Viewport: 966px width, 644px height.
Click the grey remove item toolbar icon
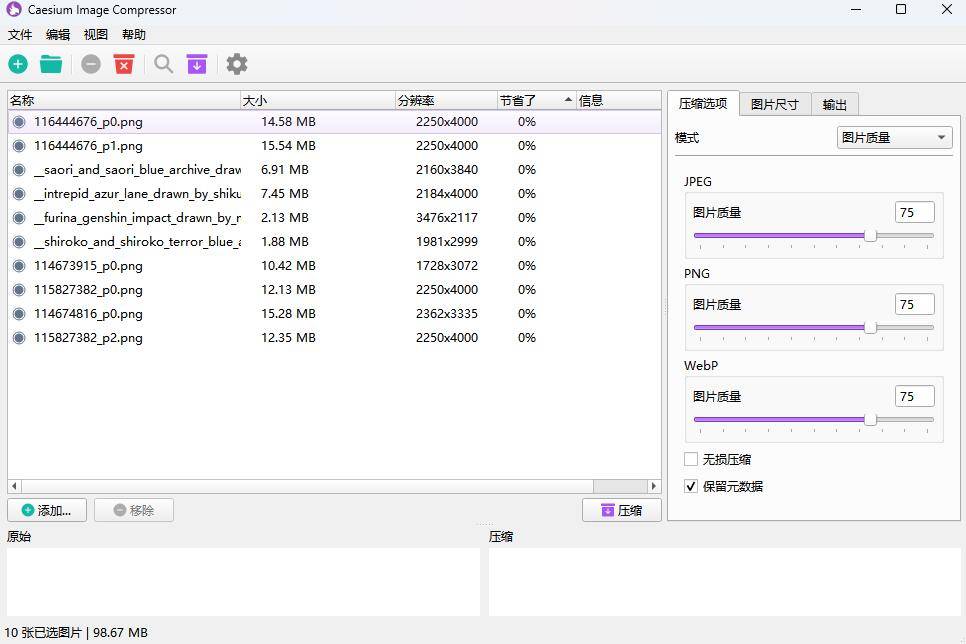[x=91, y=64]
